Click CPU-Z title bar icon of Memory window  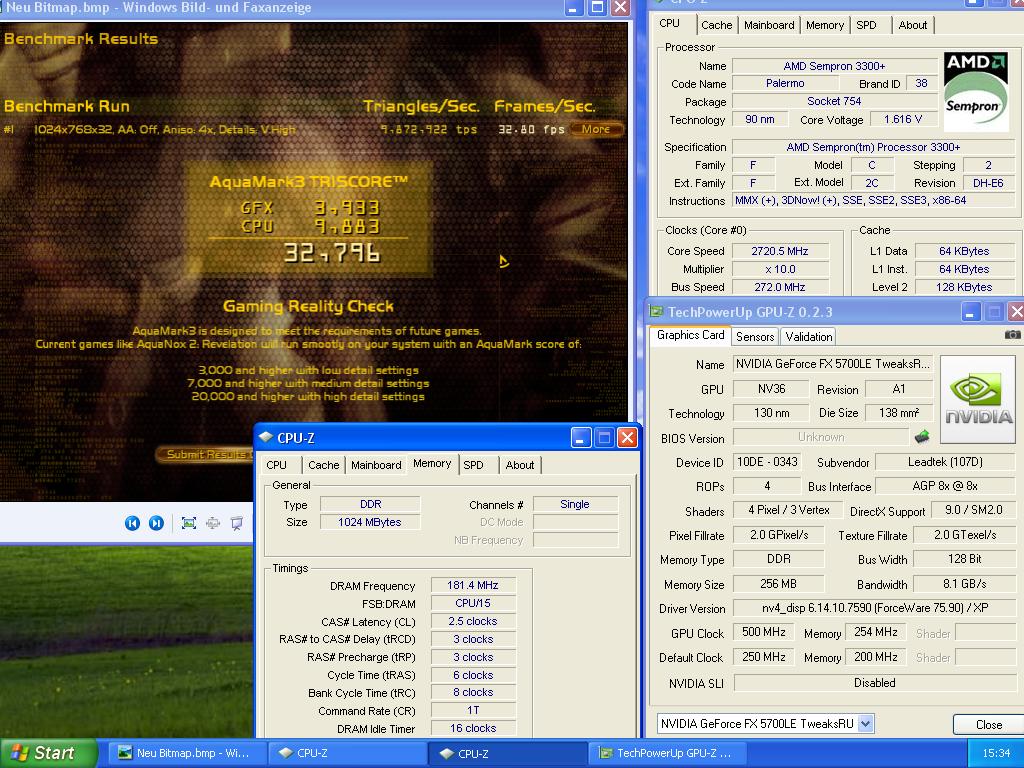(265, 437)
